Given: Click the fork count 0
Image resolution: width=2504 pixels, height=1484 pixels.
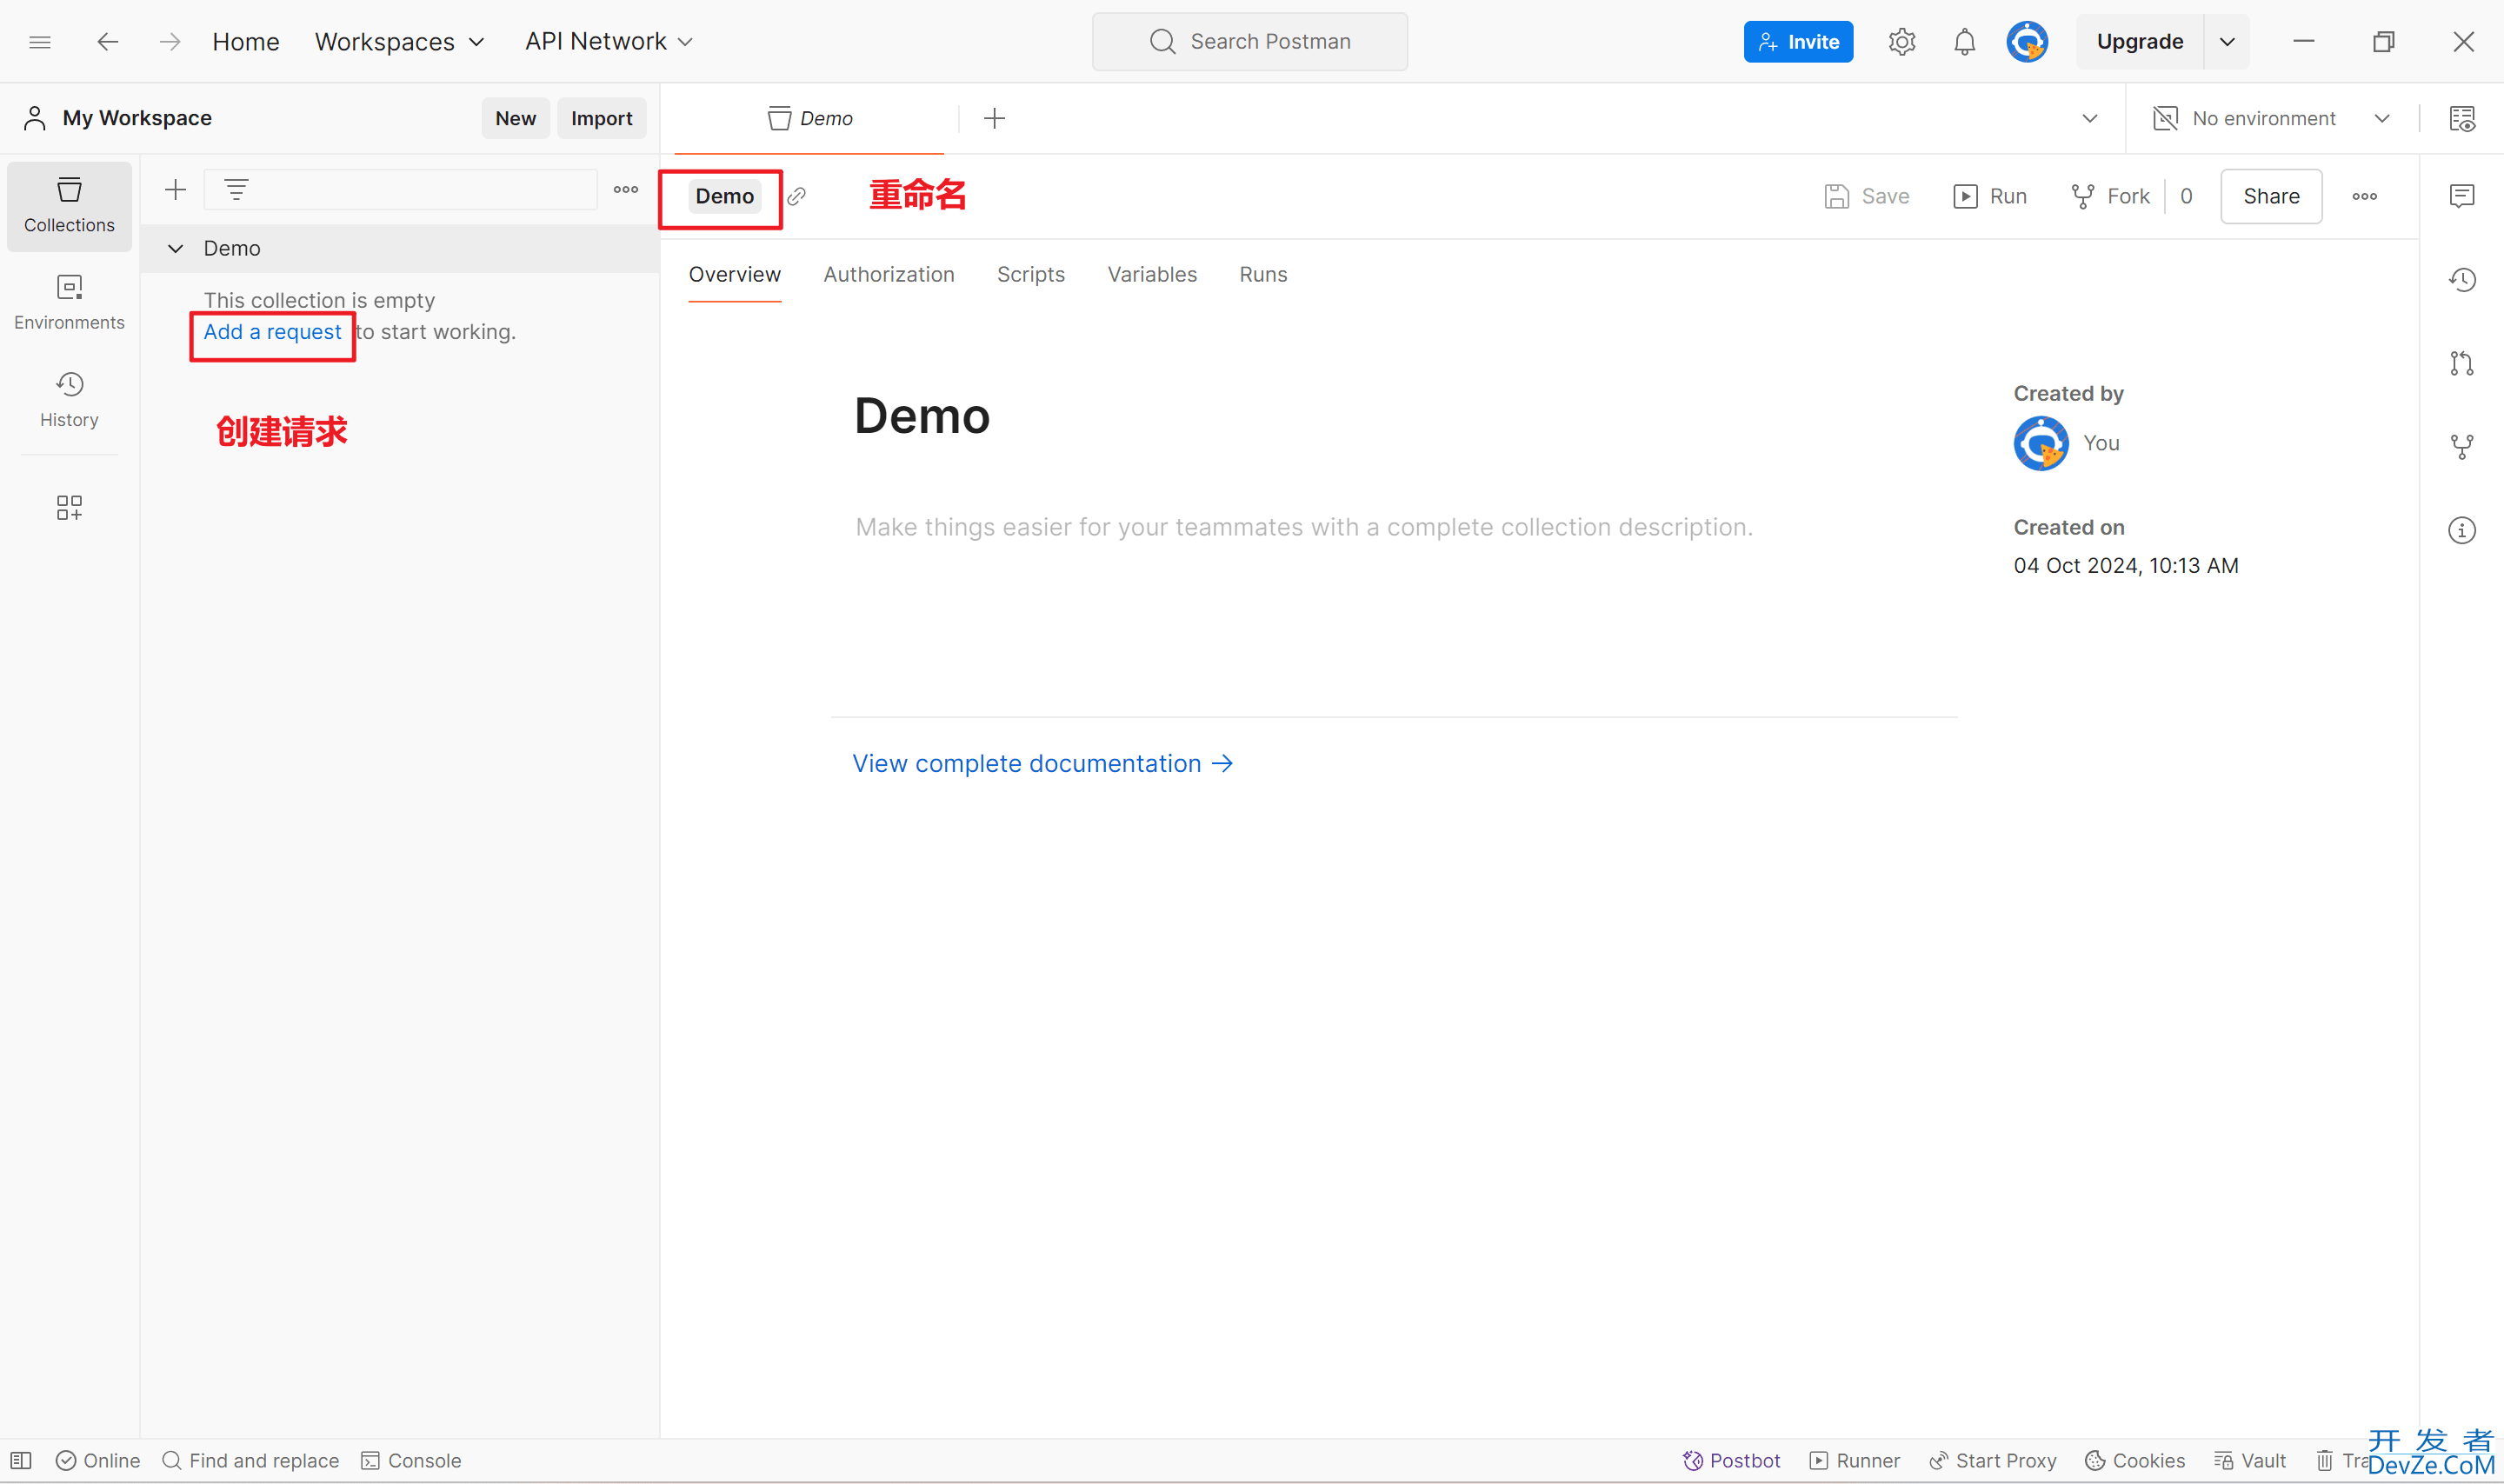Looking at the screenshot, I should tap(2187, 197).
